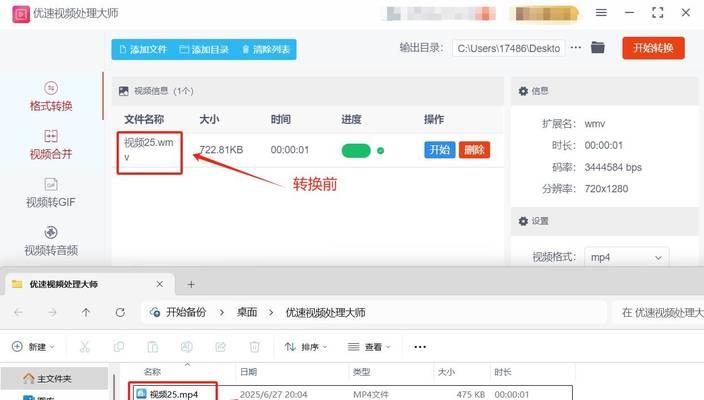Open the 视频转GIF sidebar tool
The height and width of the screenshot is (400, 704).
pos(51,193)
